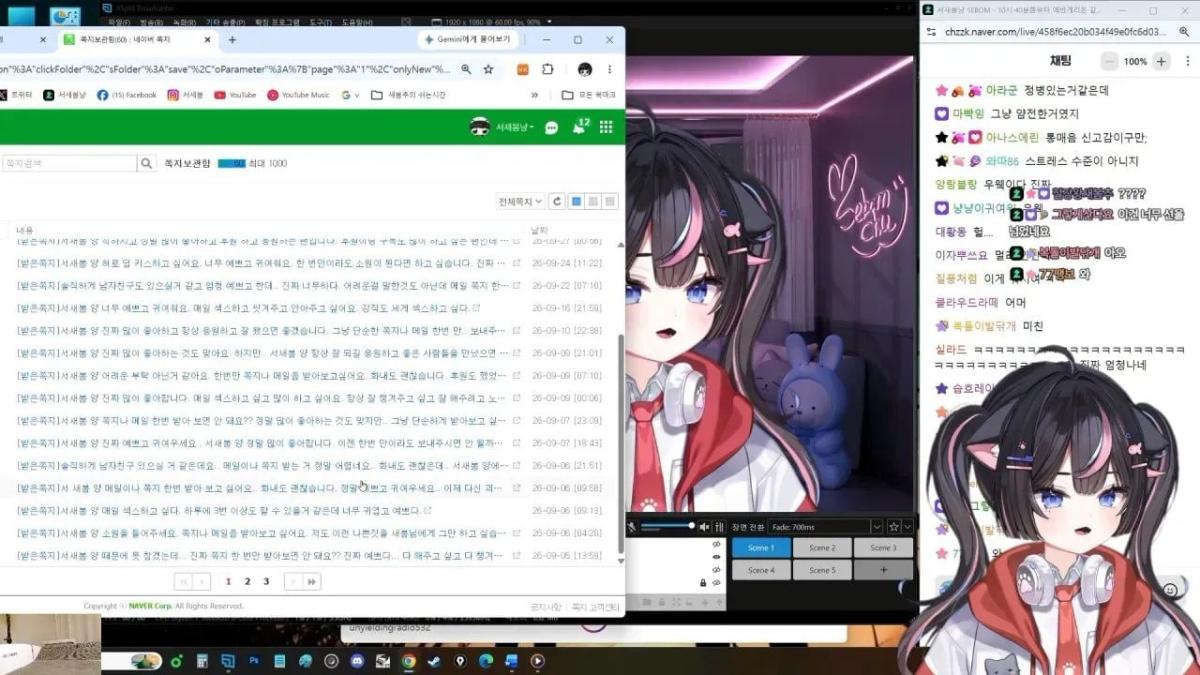Open a new Chrome tab
The image size is (1200, 675).
coord(232,40)
